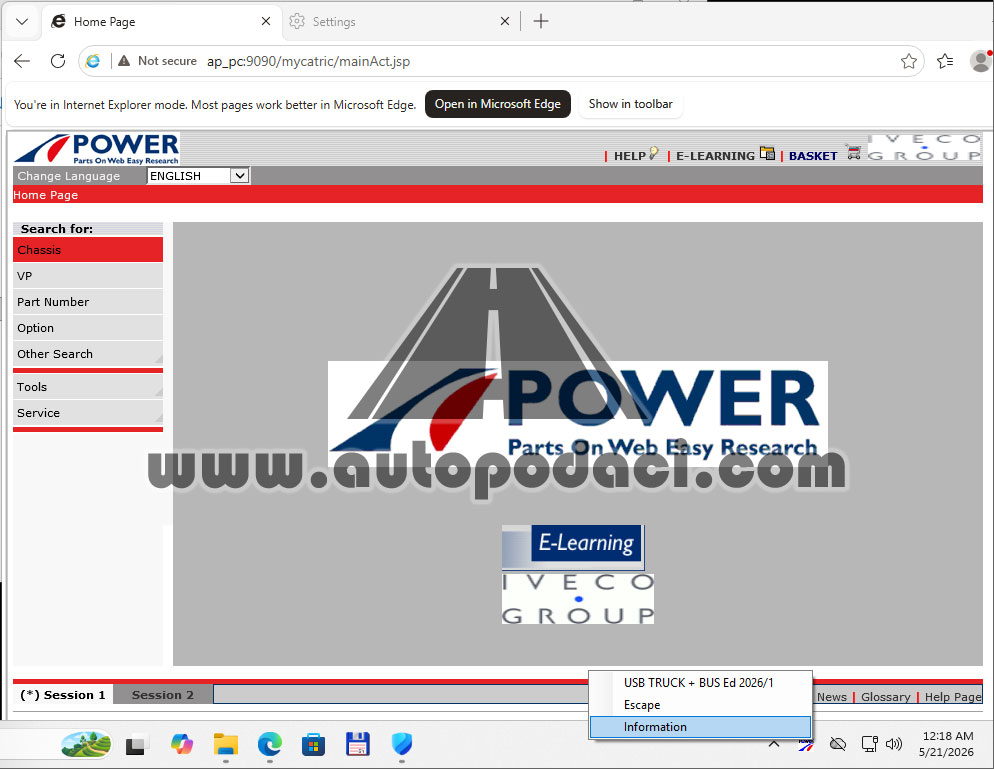Open Microsoft Edge from the taskbar

pos(270,744)
